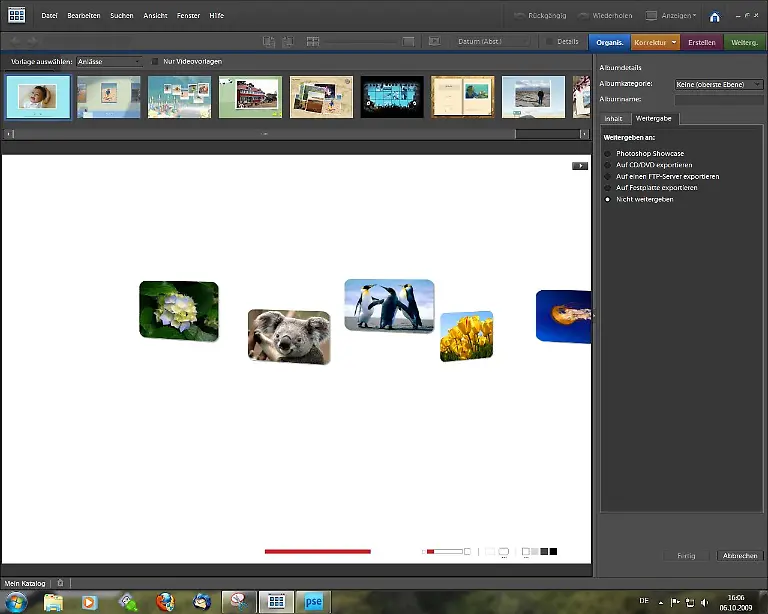This screenshot has height=614, width=768.
Task: Click the home icon in the top bar
Action: 715,16
